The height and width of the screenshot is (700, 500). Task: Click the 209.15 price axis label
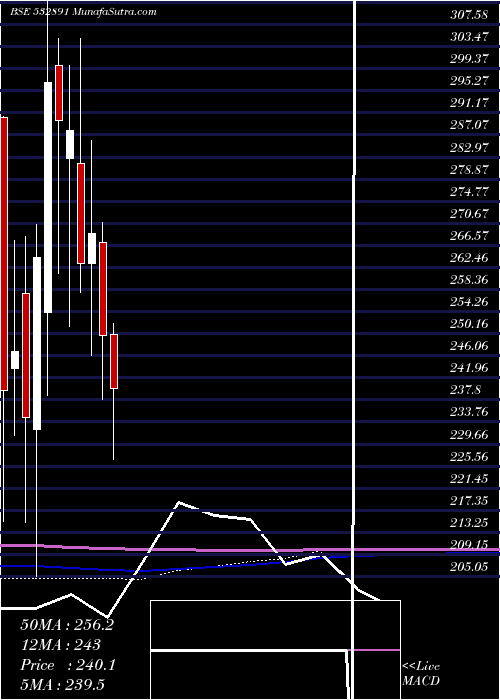(468, 545)
